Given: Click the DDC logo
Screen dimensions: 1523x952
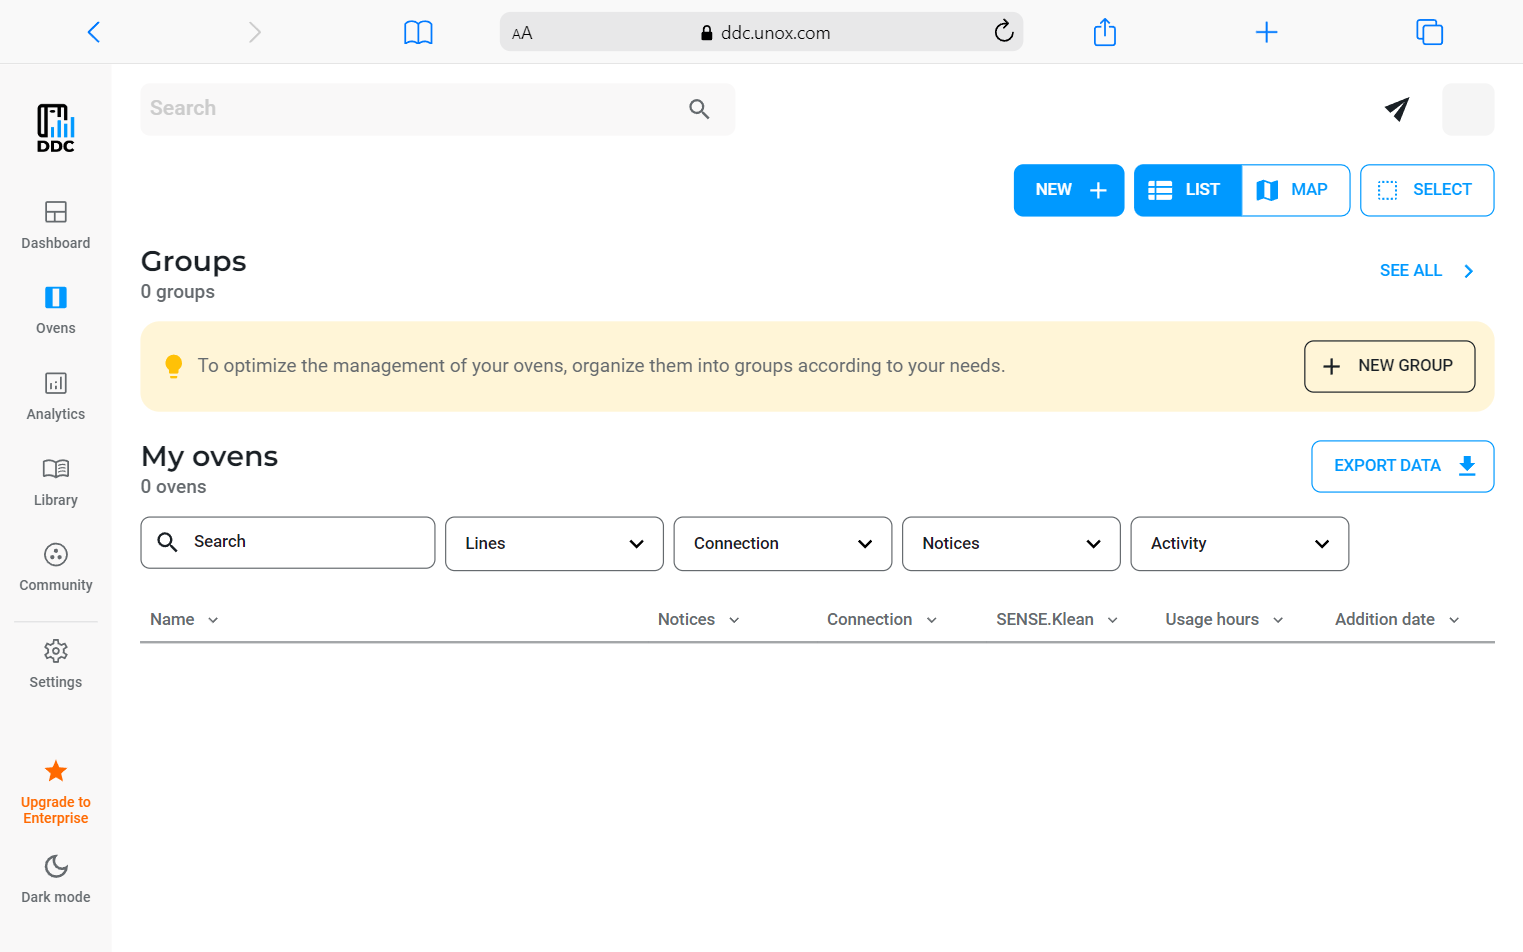Looking at the screenshot, I should click(56, 128).
